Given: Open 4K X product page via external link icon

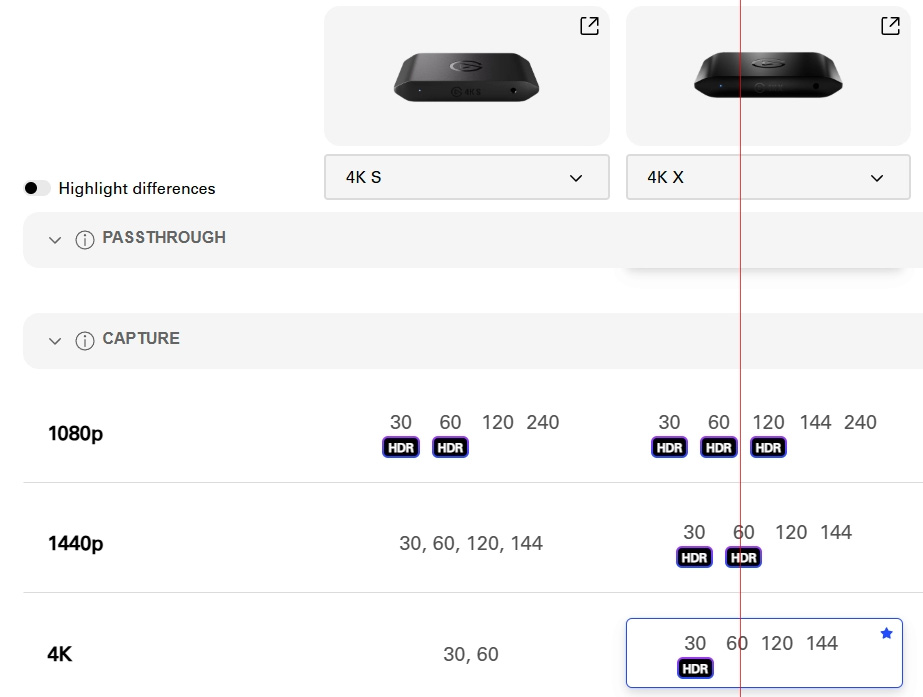Looking at the screenshot, I should (x=890, y=26).
